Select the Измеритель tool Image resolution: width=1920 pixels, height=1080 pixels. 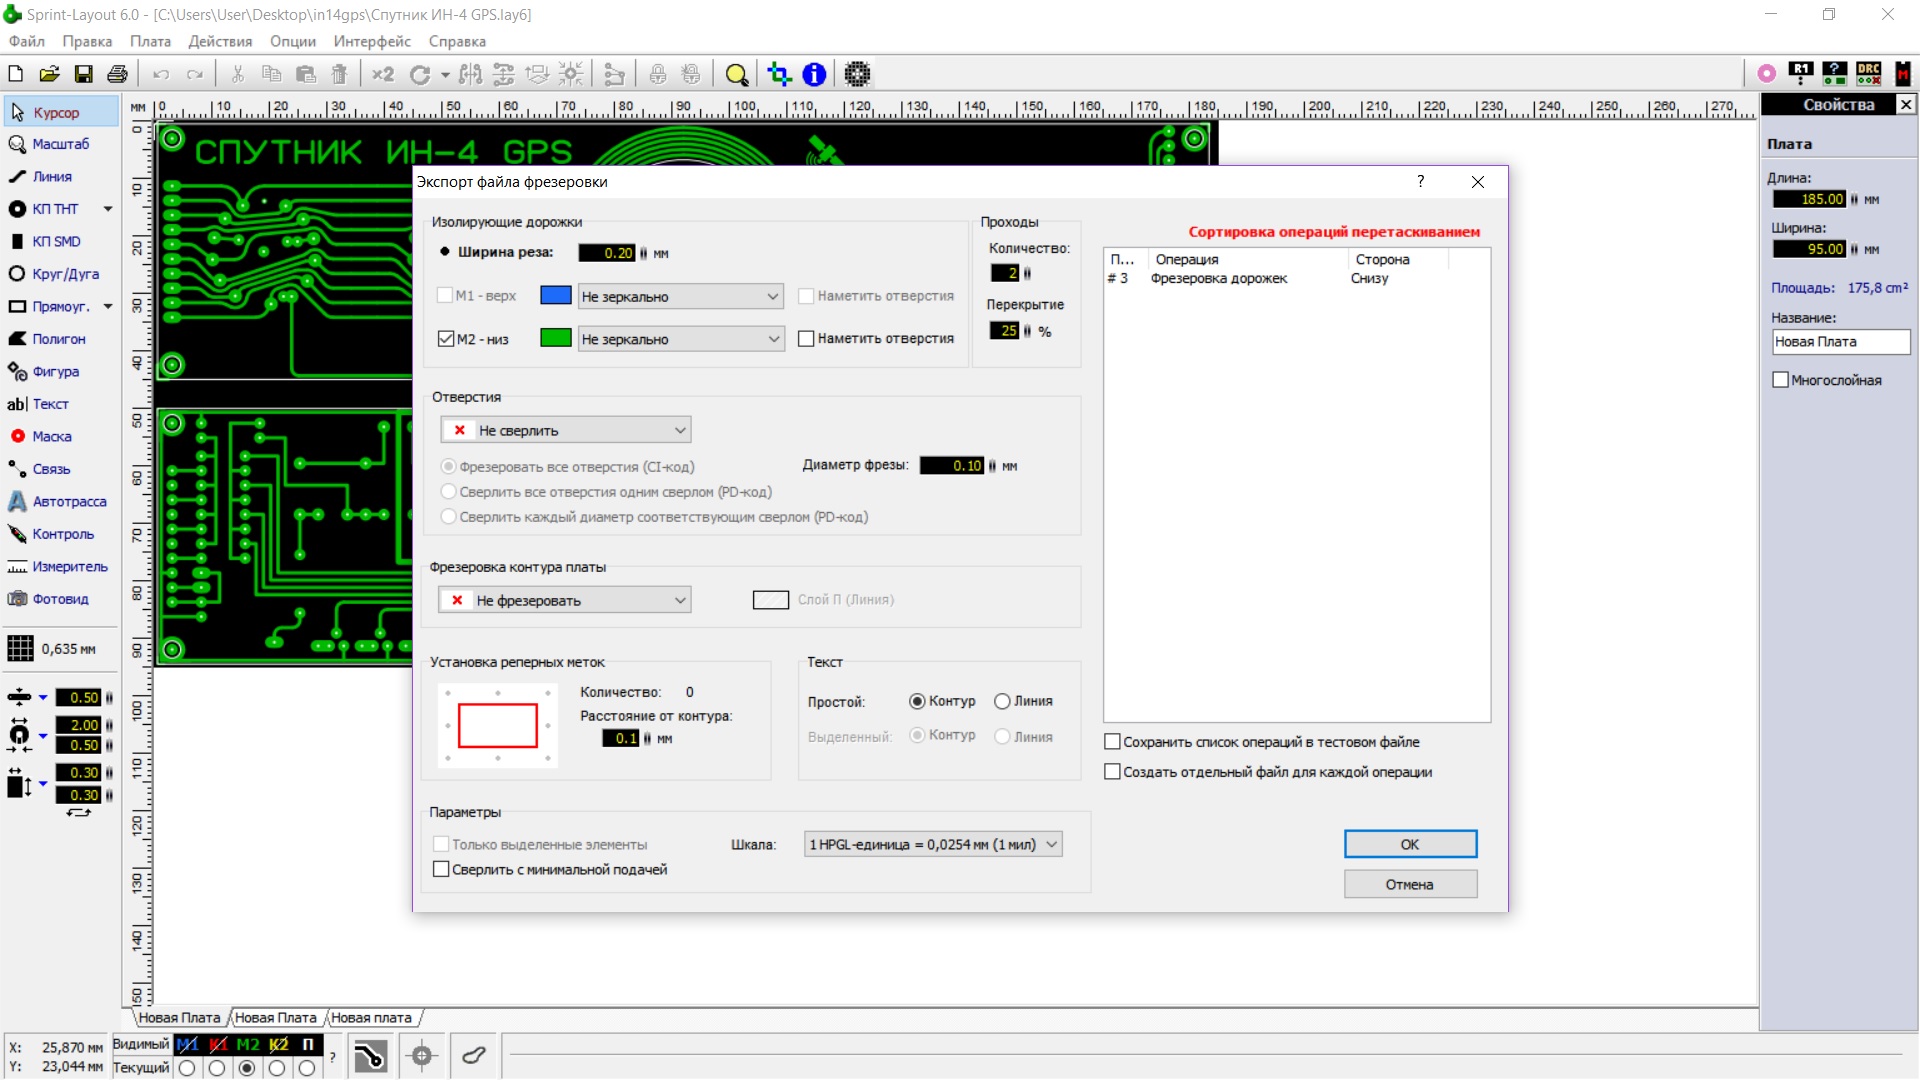[69, 566]
